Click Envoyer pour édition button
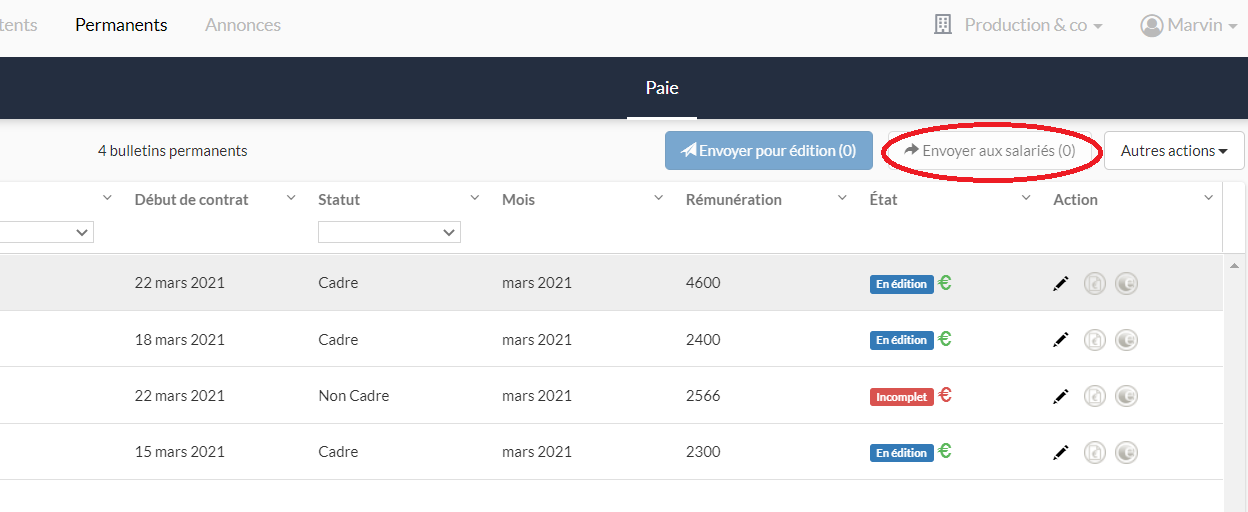This screenshot has width=1248, height=512. tap(769, 151)
